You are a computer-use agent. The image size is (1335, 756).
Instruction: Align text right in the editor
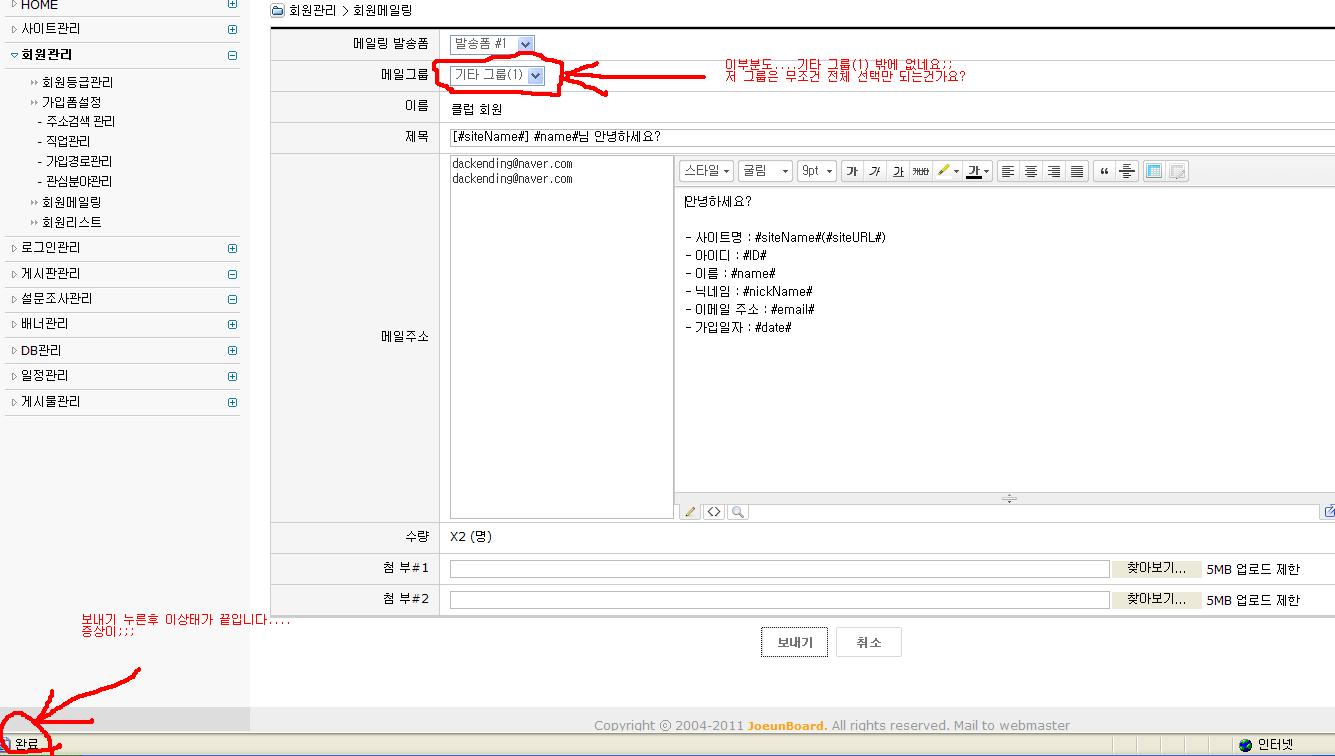coord(1054,171)
